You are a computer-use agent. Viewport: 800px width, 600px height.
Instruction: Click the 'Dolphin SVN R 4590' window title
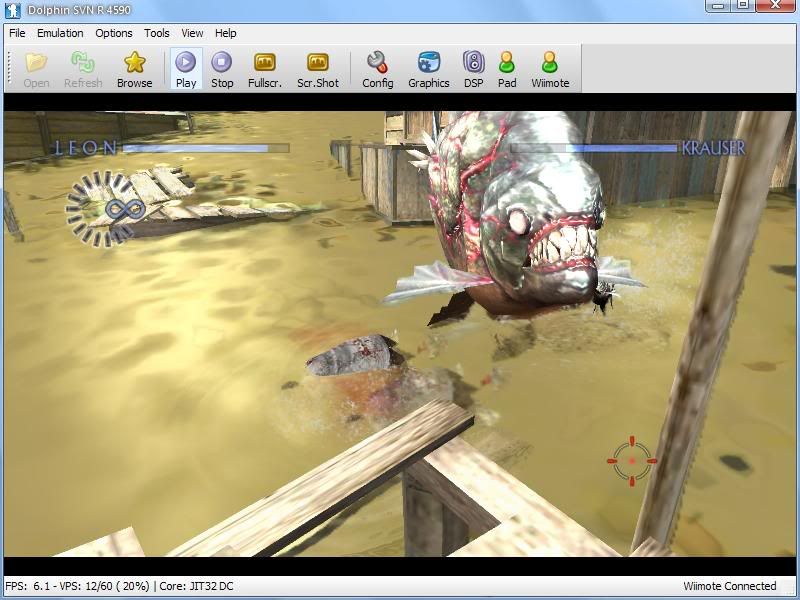pyautogui.click(x=79, y=10)
